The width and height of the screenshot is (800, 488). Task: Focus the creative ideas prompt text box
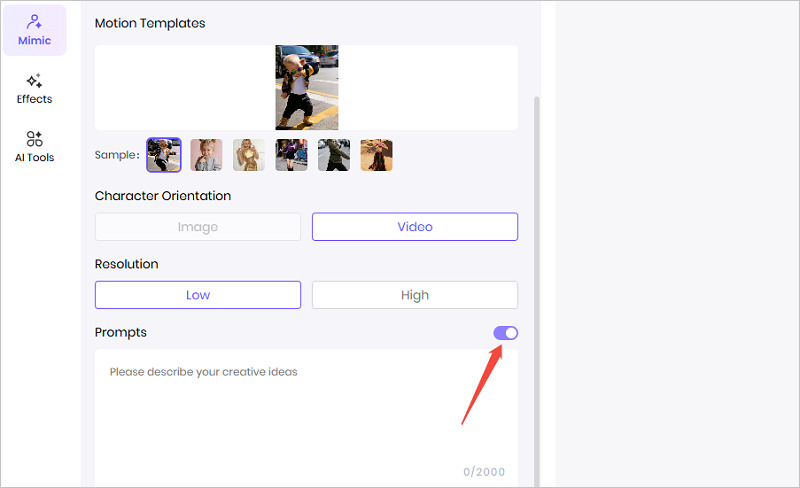click(x=306, y=410)
